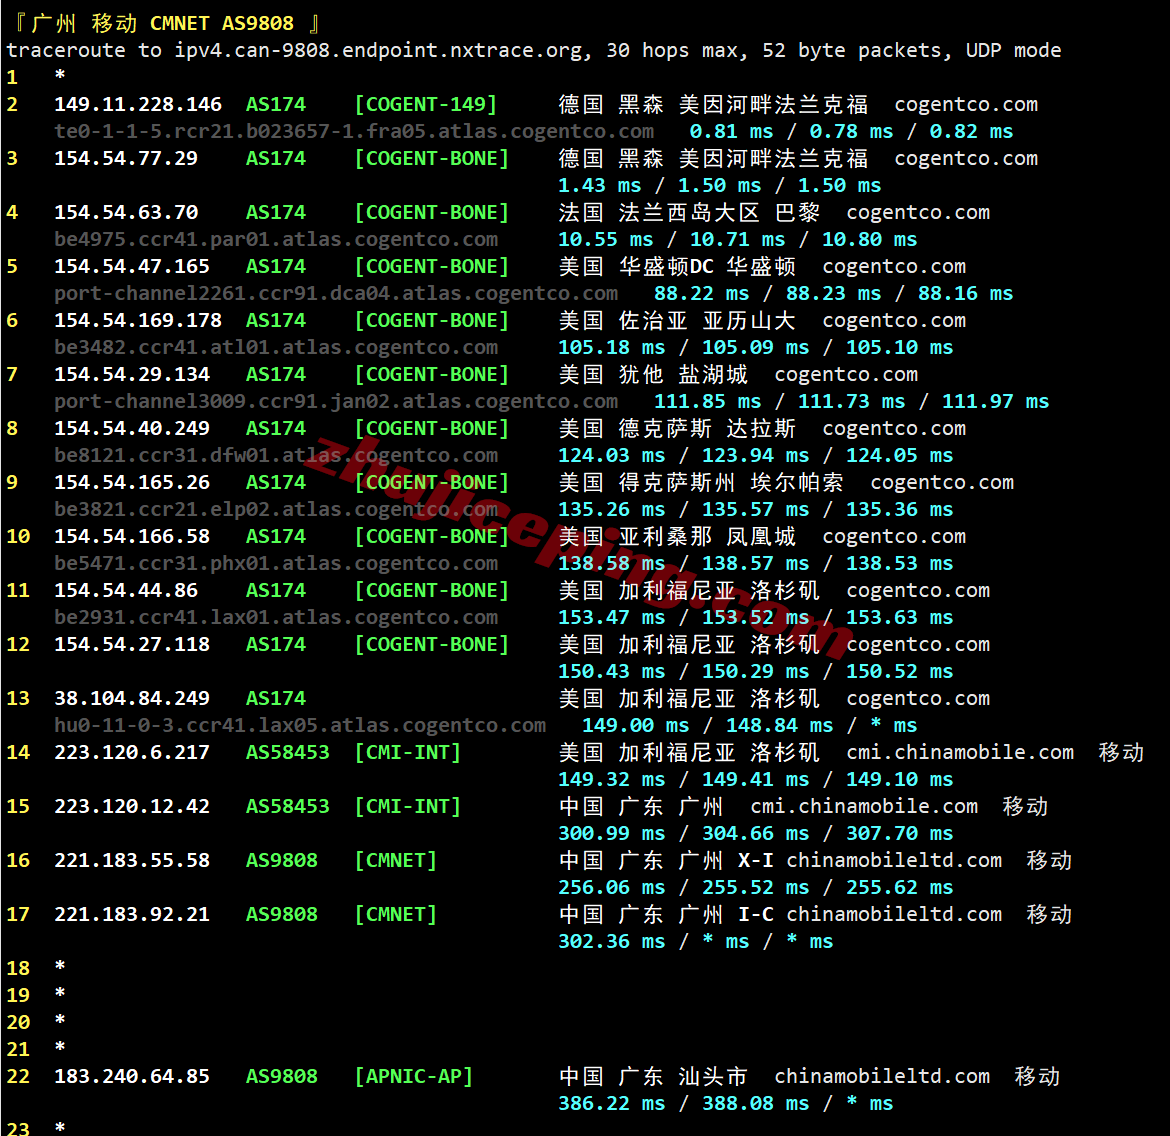Click cogentco.com on hop 4

[x=919, y=213]
